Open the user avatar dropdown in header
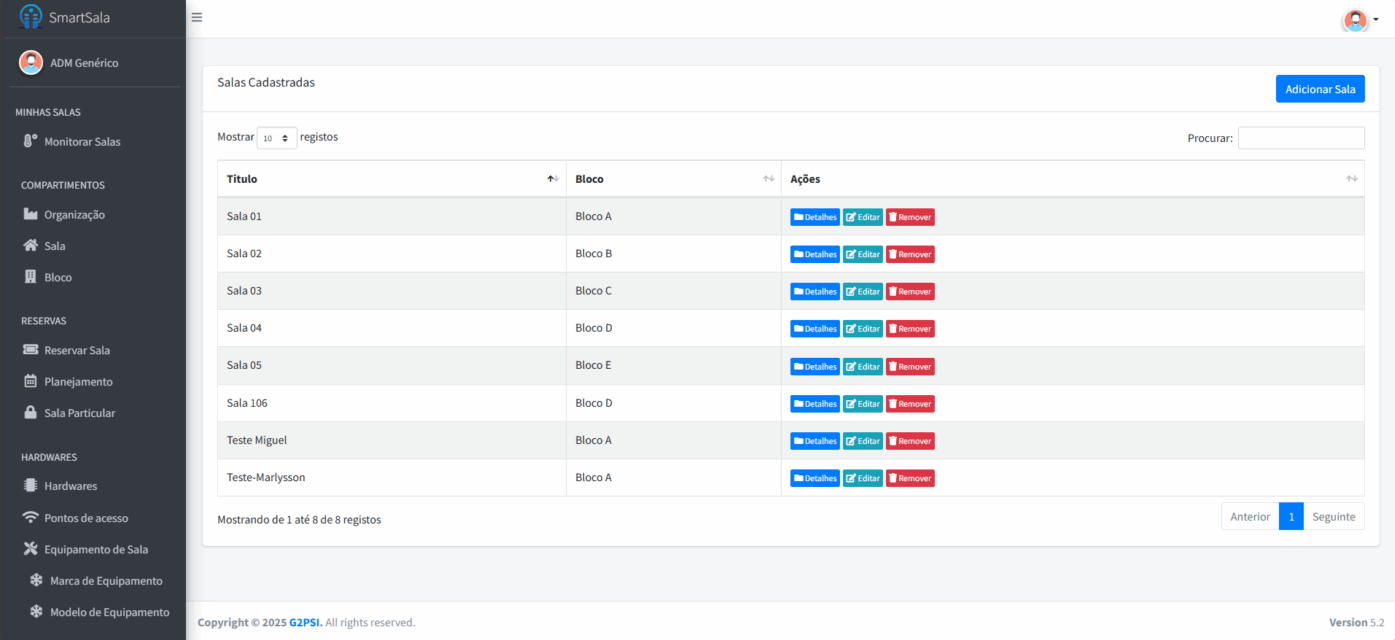The width and height of the screenshot is (1395, 640). point(1359,20)
